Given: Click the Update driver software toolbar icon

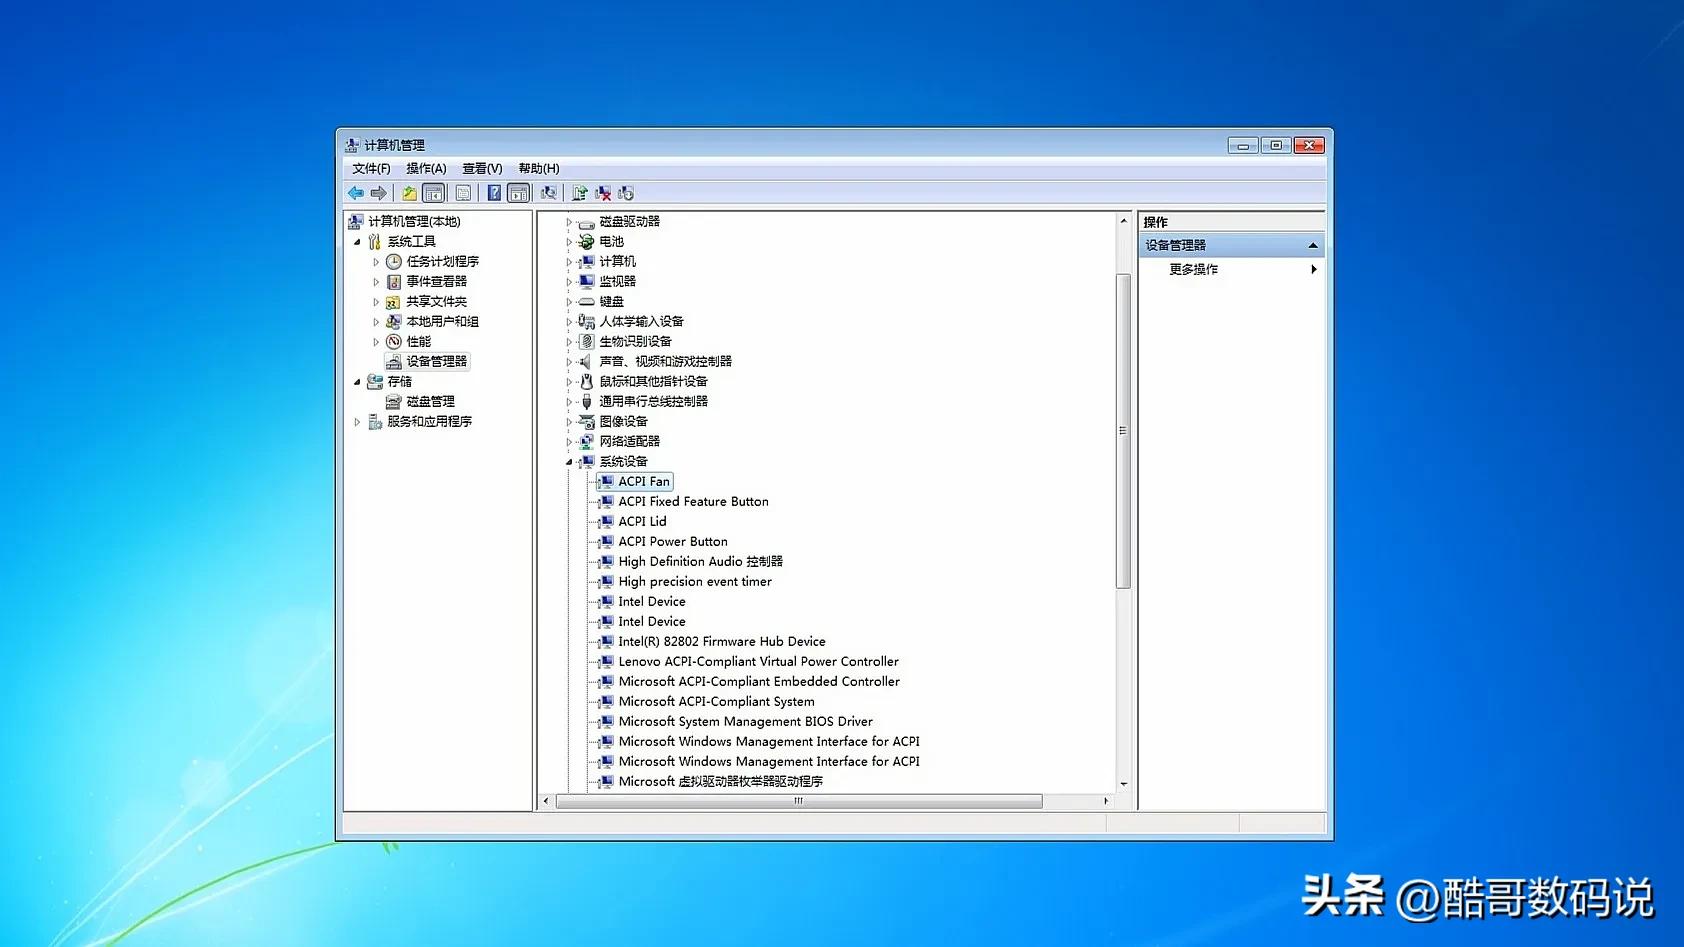Looking at the screenshot, I should coord(579,193).
